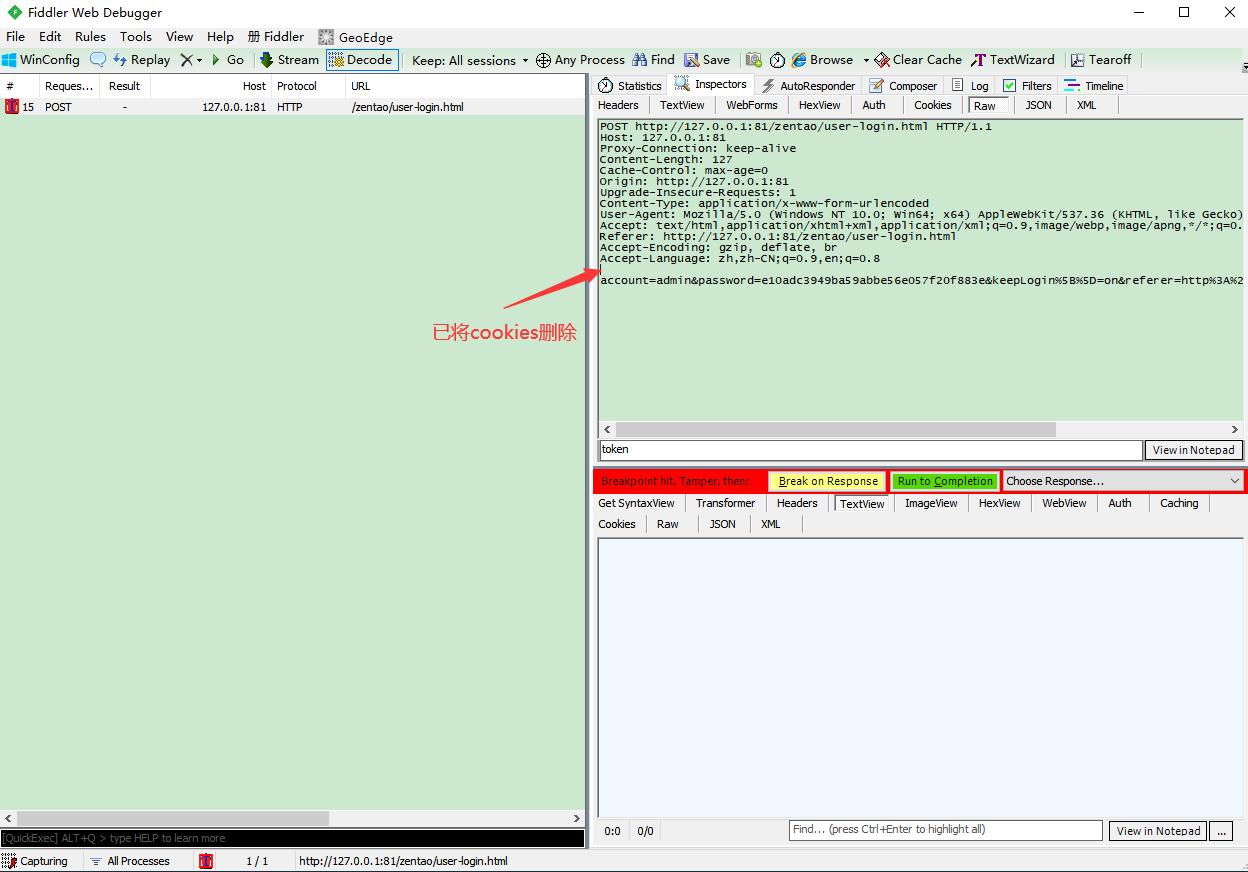Screen dimensions: 1248x872
Task: Click the Remove sessions X icon
Action: point(186,60)
